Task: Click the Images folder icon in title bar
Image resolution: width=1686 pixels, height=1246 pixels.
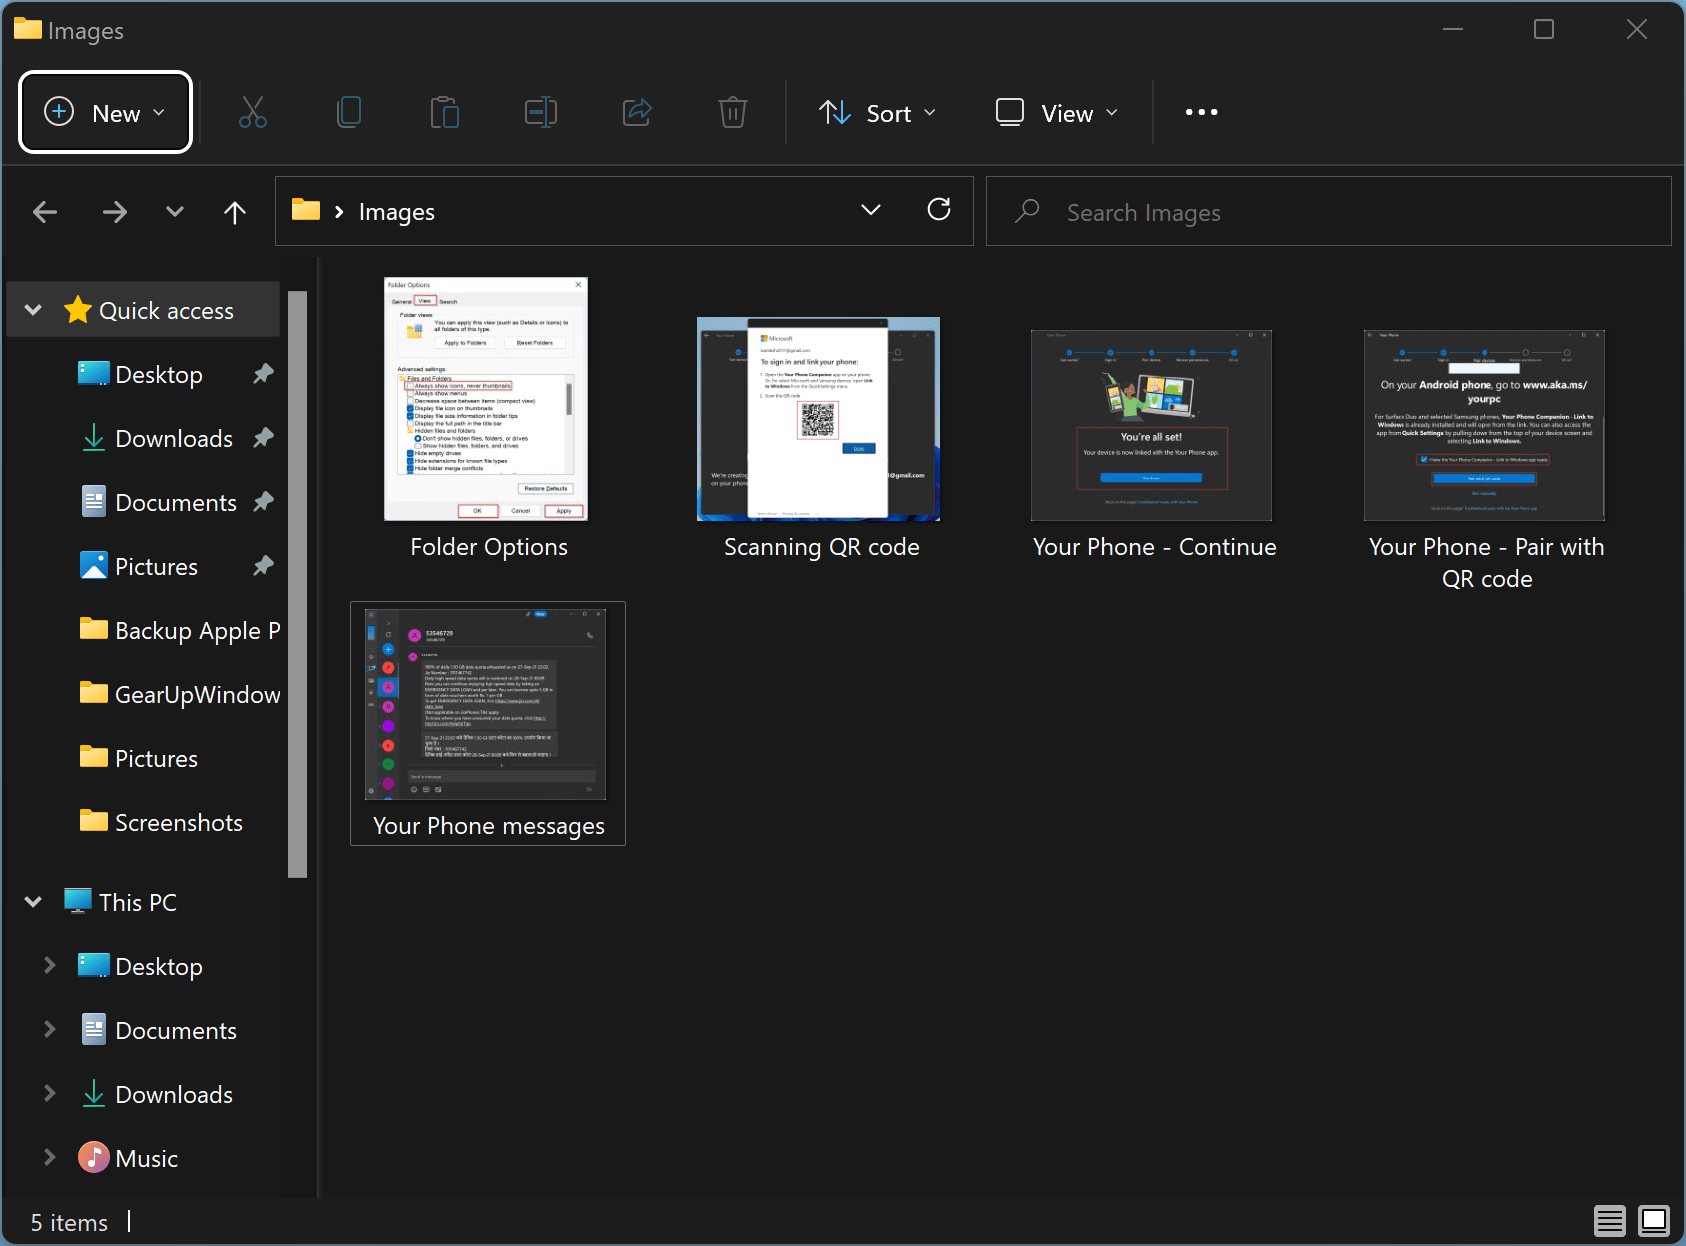Action: pyautogui.click(x=28, y=29)
